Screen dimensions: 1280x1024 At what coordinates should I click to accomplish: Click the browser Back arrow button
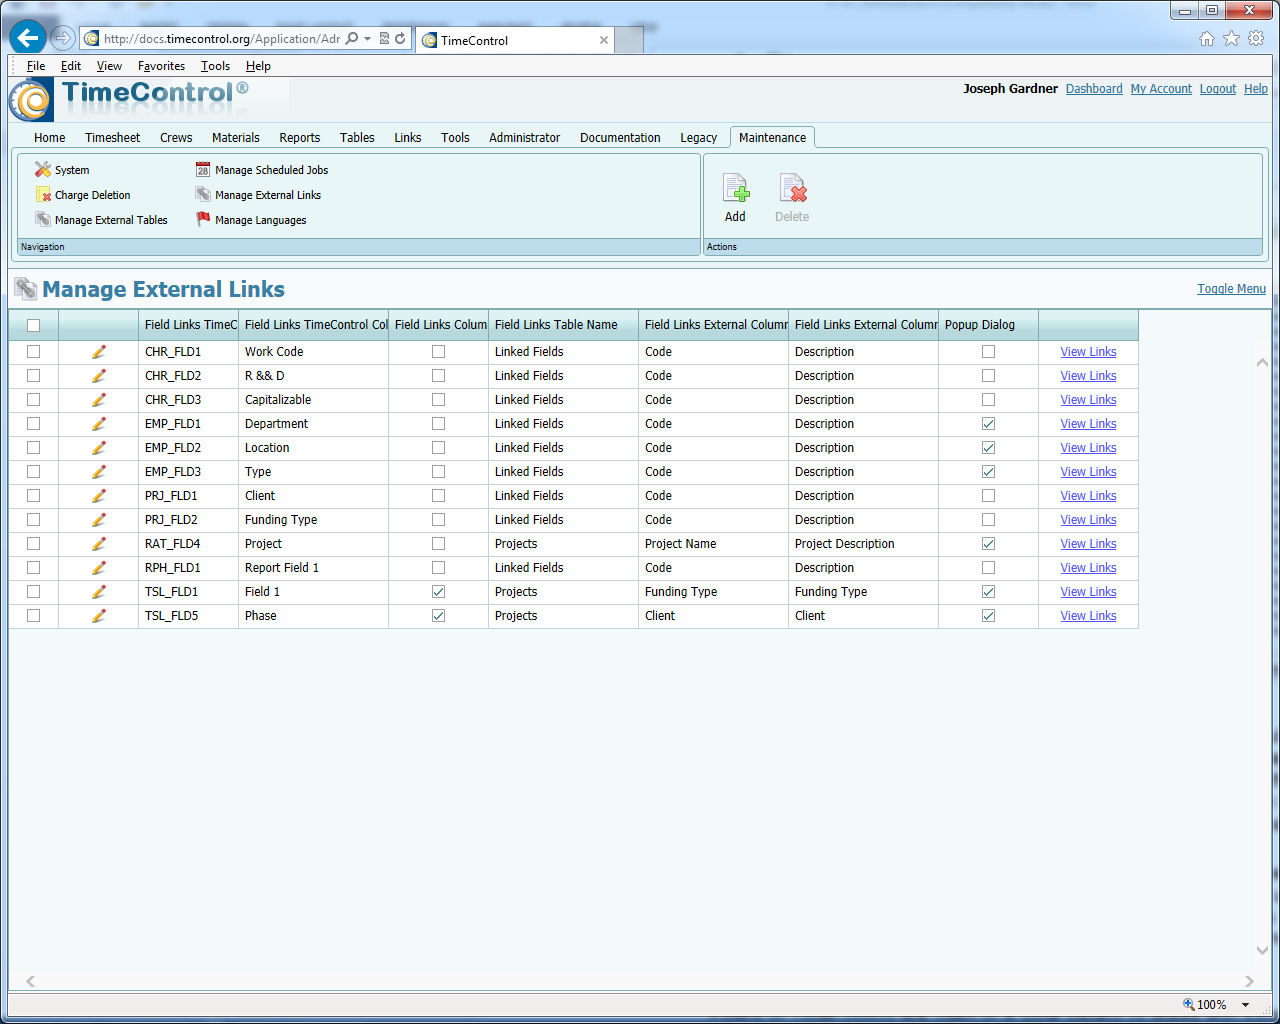point(28,38)
